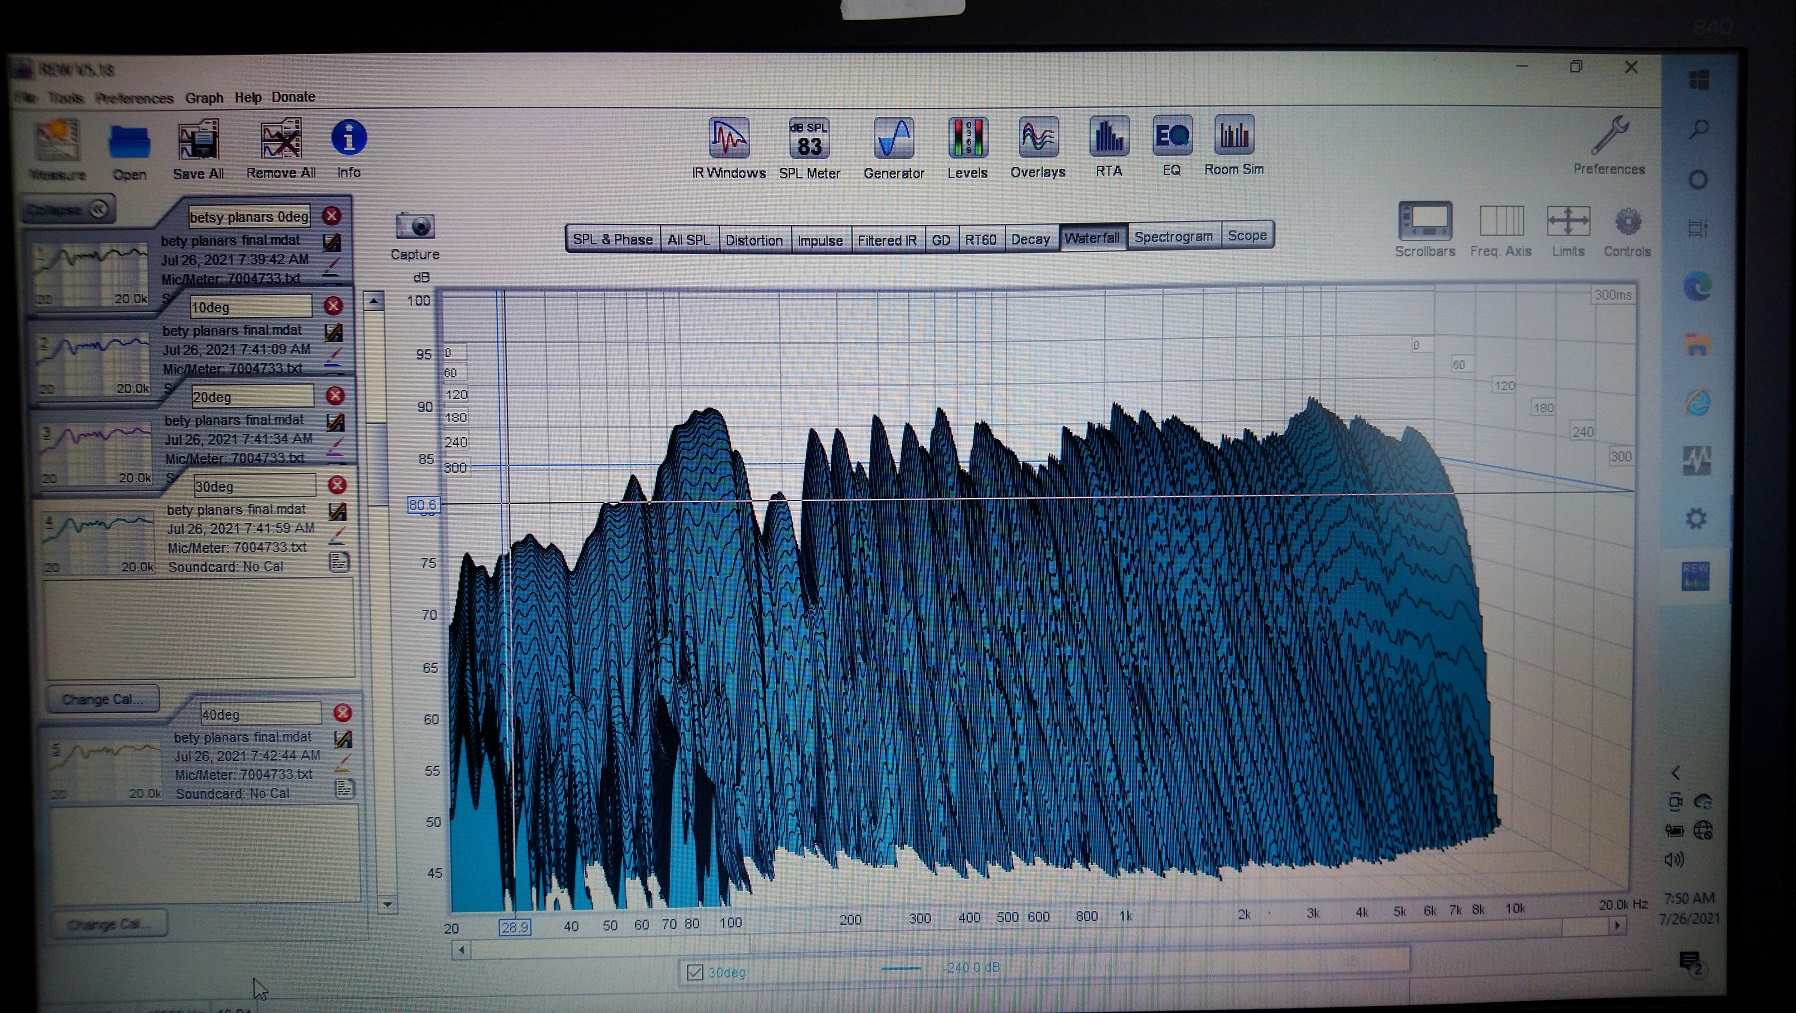The image size is (1796, 1013).
Task: Switch to the SPL & Phase tab
Action: tap(612, 239)
